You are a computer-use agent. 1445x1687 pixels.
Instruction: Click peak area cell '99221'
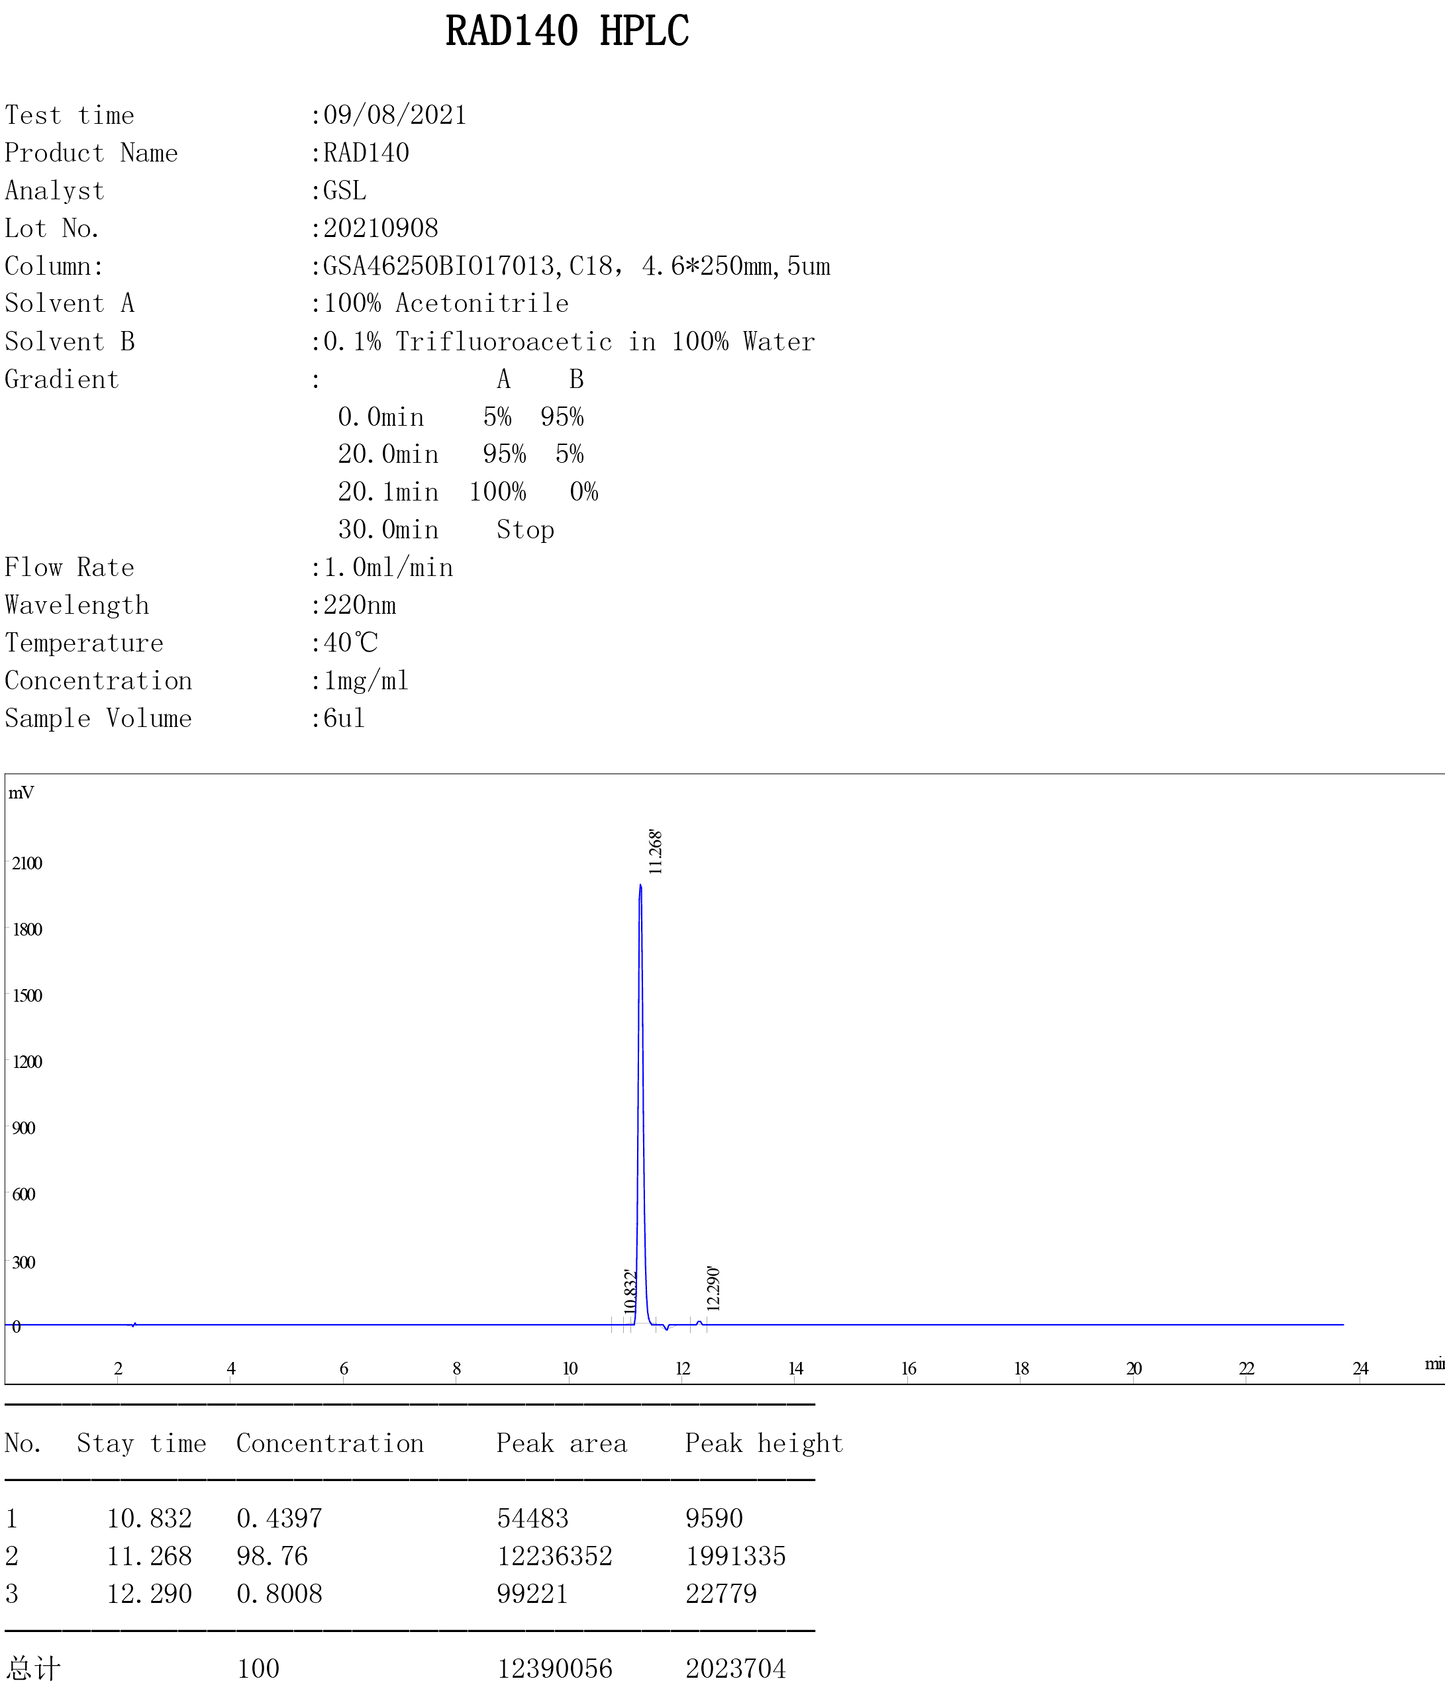[x=533, y=1594]
